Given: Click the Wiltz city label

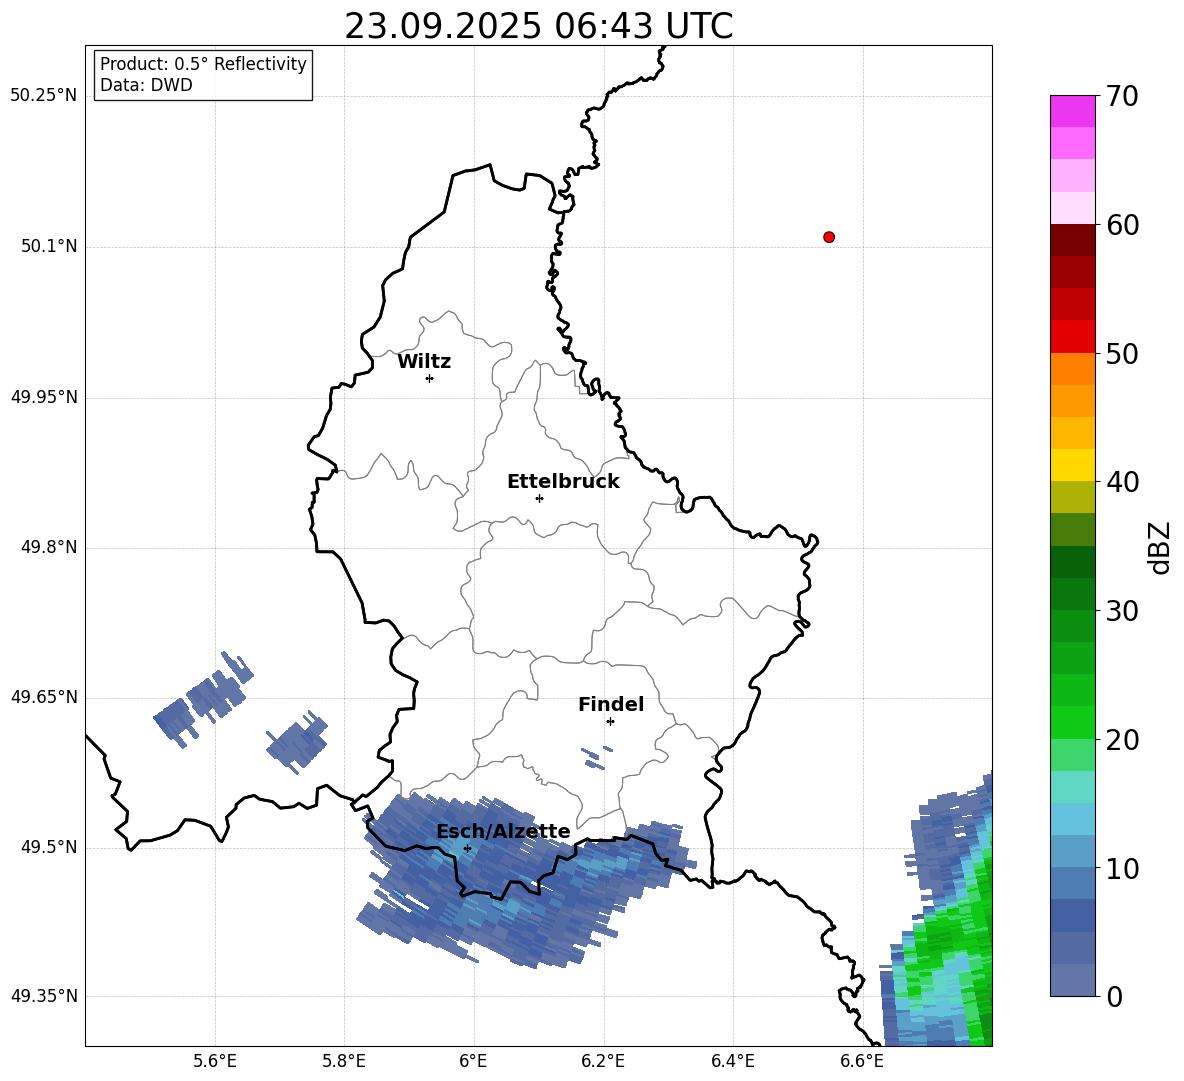Looking at the screenshot, I should coord(424,362).
